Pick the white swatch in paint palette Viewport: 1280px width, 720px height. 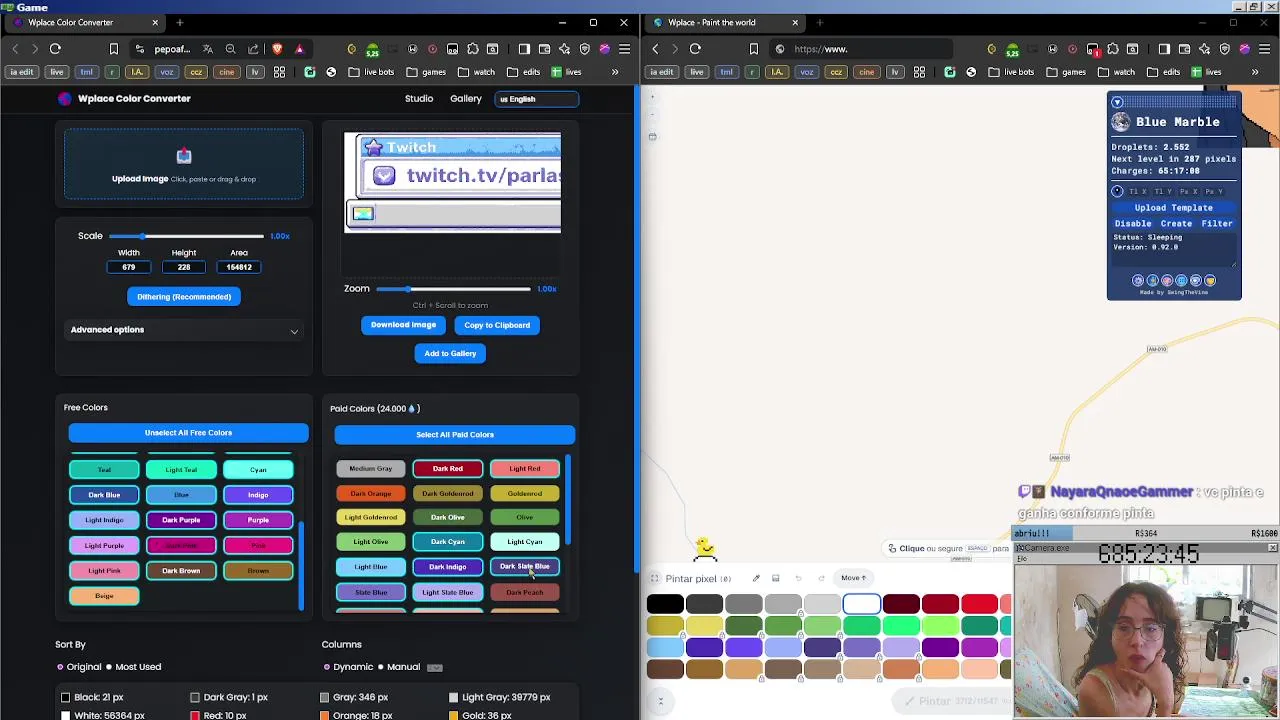tap(862, 604)
